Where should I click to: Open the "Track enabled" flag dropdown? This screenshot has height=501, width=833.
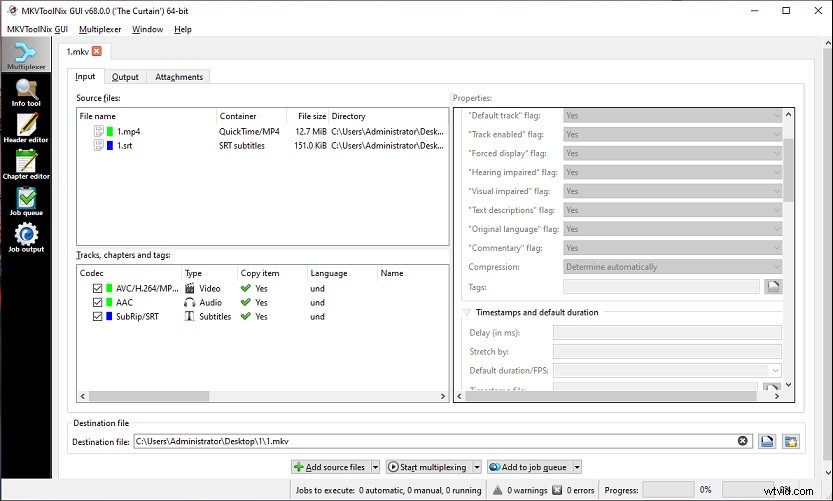tap(673, 134)
